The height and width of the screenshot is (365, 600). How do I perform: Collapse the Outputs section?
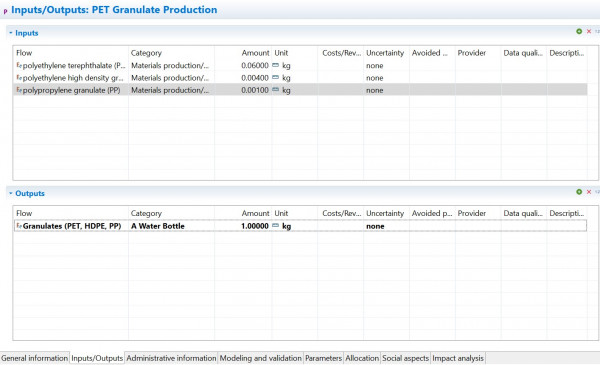(11, 193)
